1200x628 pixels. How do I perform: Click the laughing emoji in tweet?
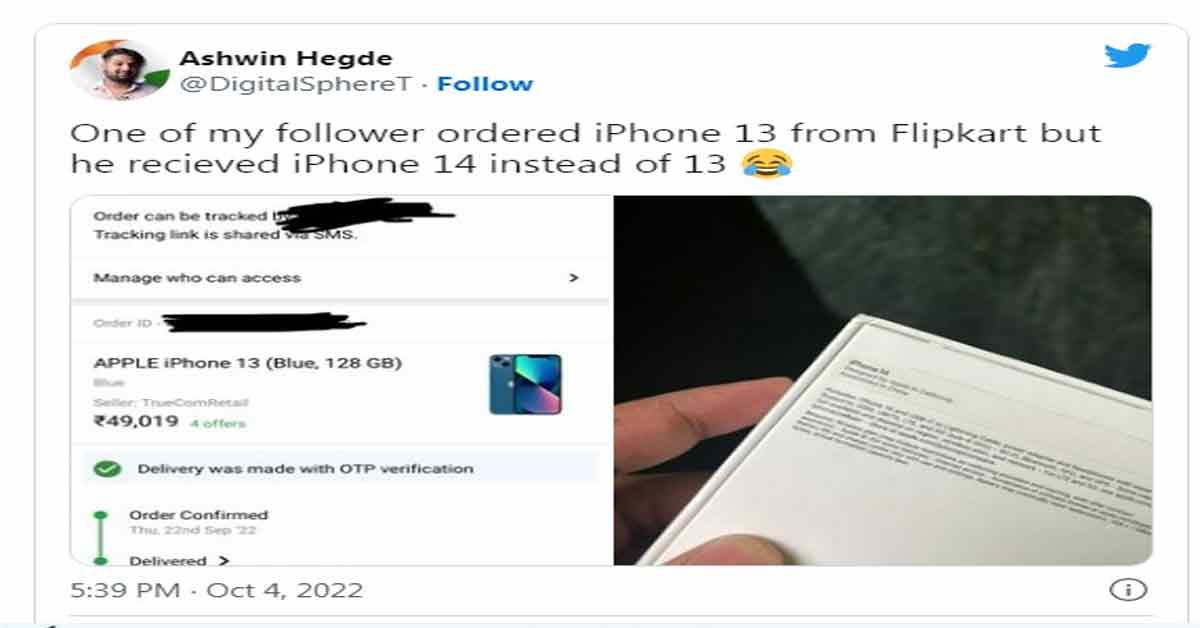pyautogui.click(x=767, y=163)
